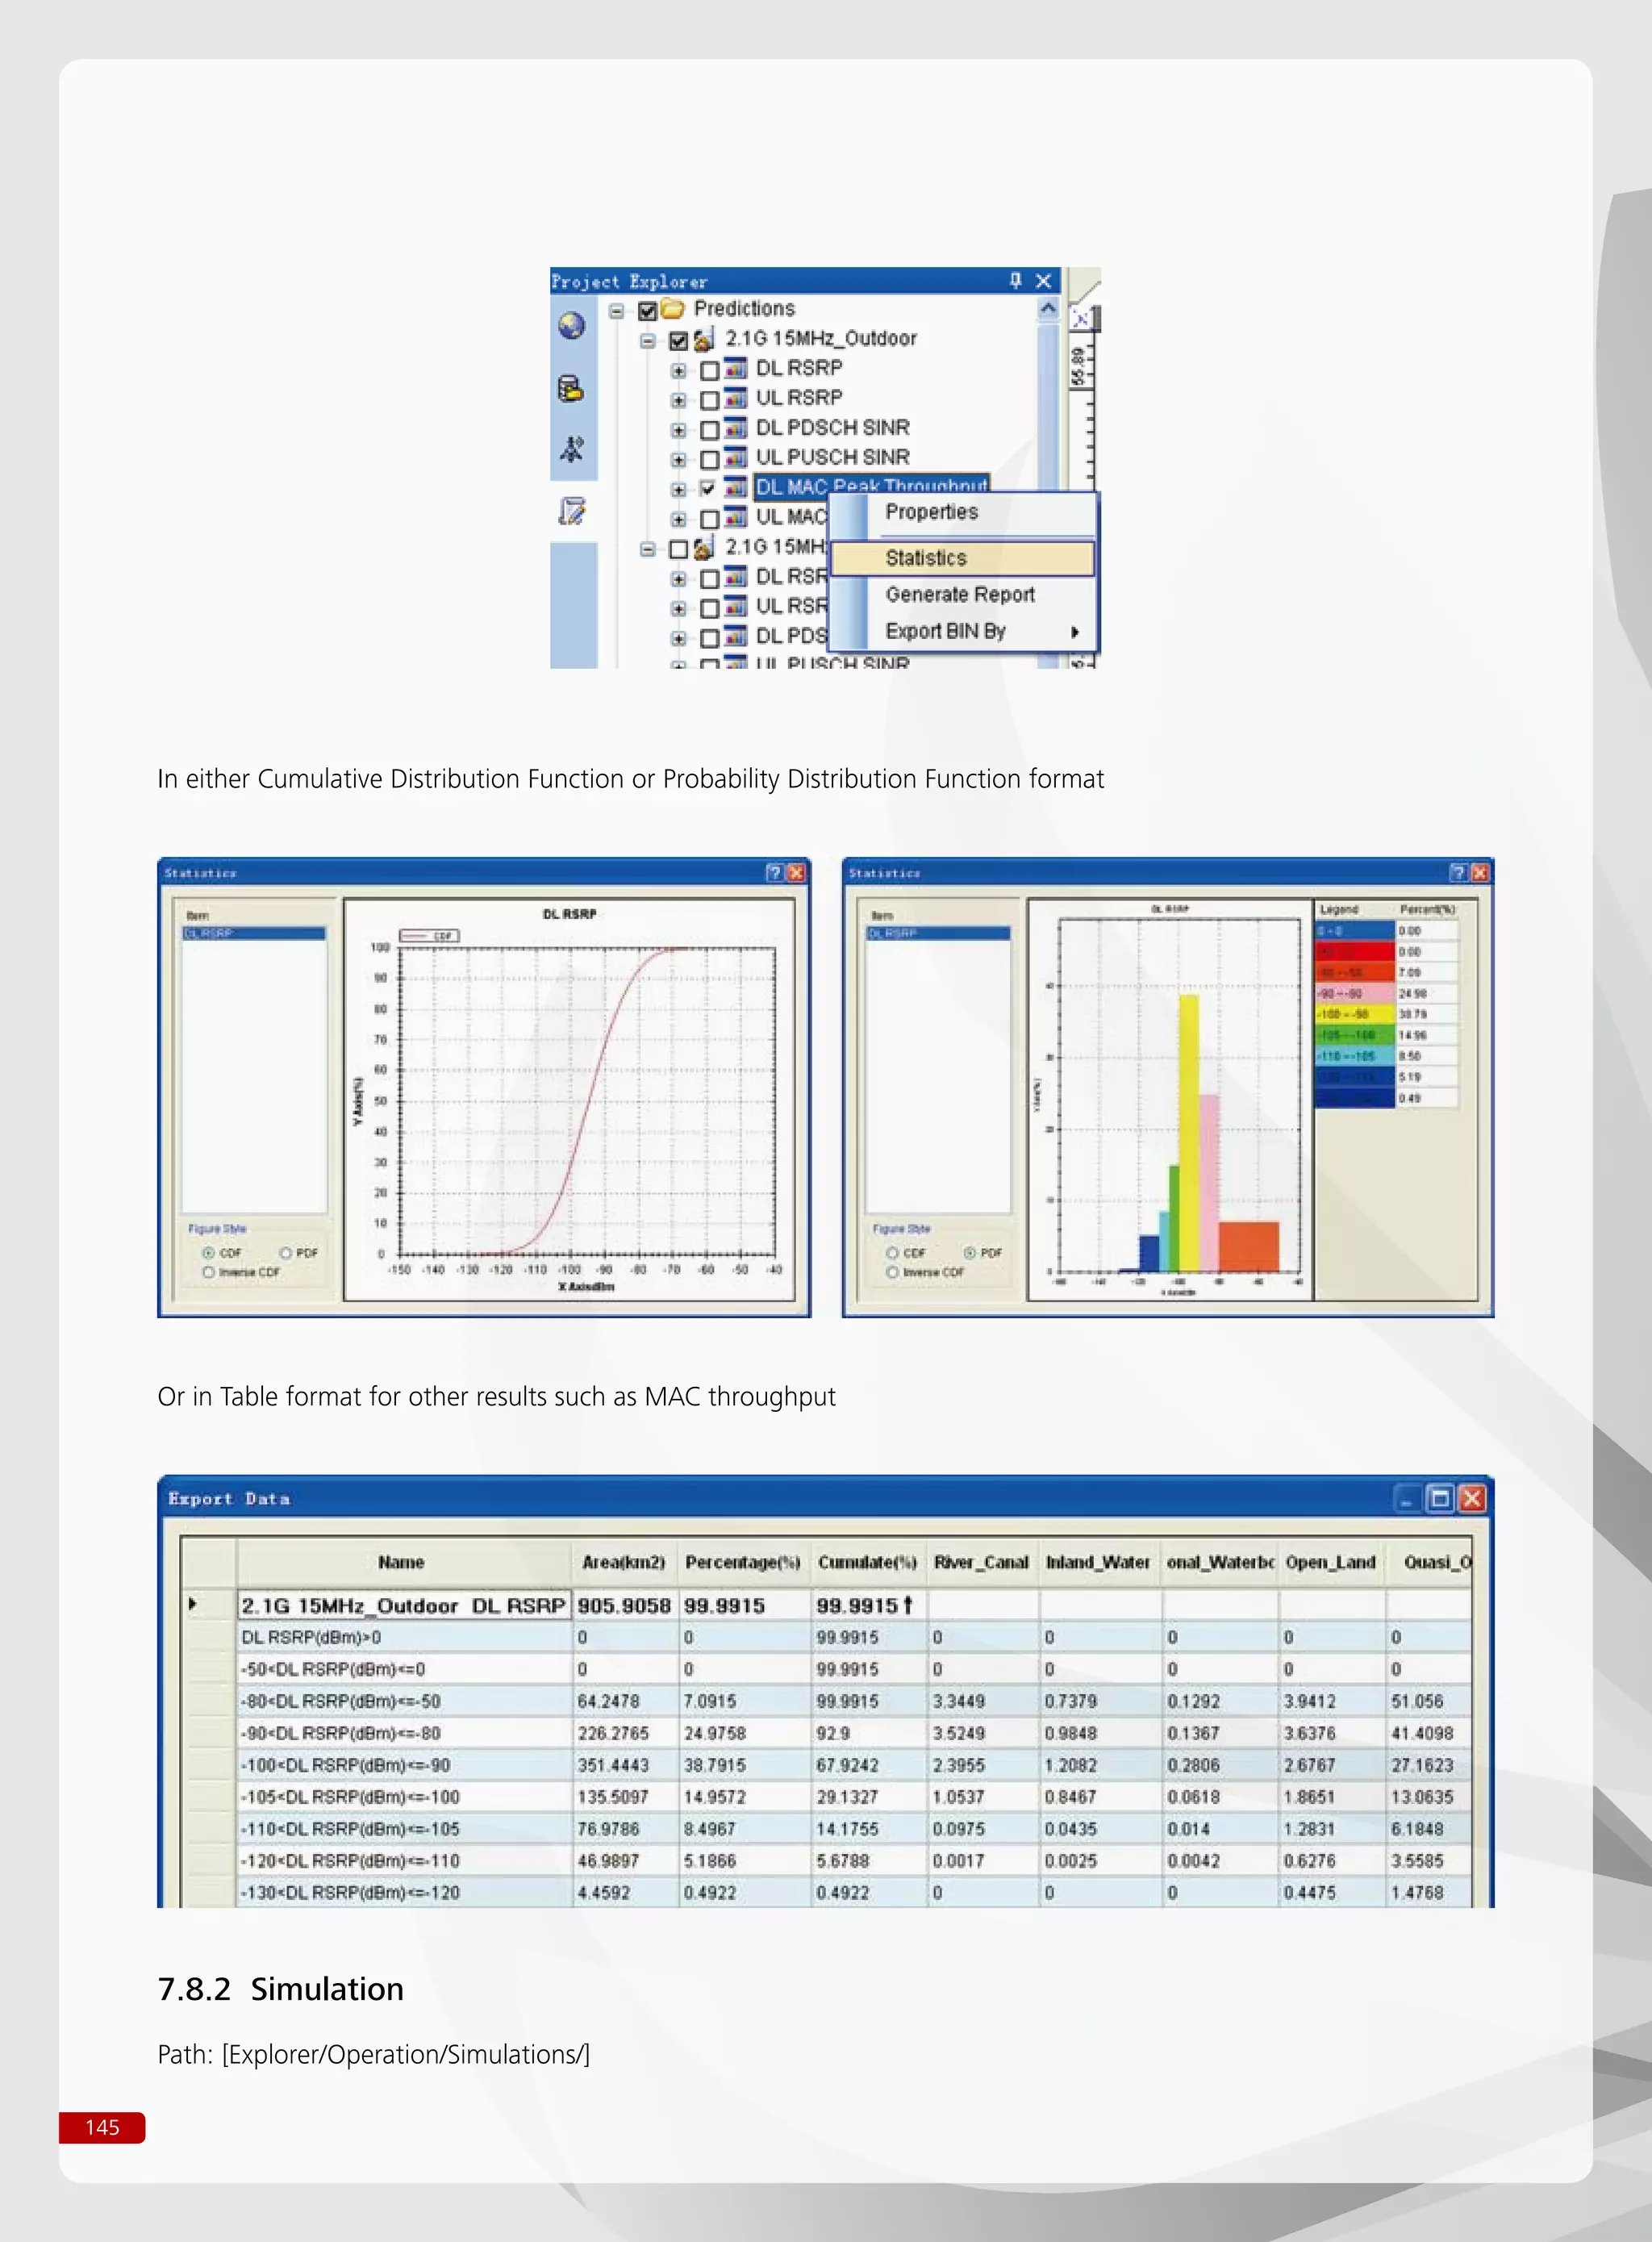Select the notepad operation icon in Project Explorer sidebar
This screenshot has width=1652, height=2242.
[x=571, y=511]
